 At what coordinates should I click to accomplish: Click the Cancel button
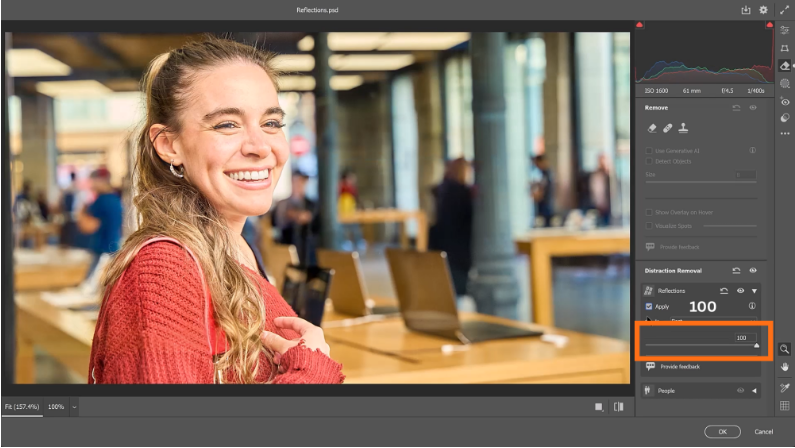pyautogui.click(x=763, y=431)
